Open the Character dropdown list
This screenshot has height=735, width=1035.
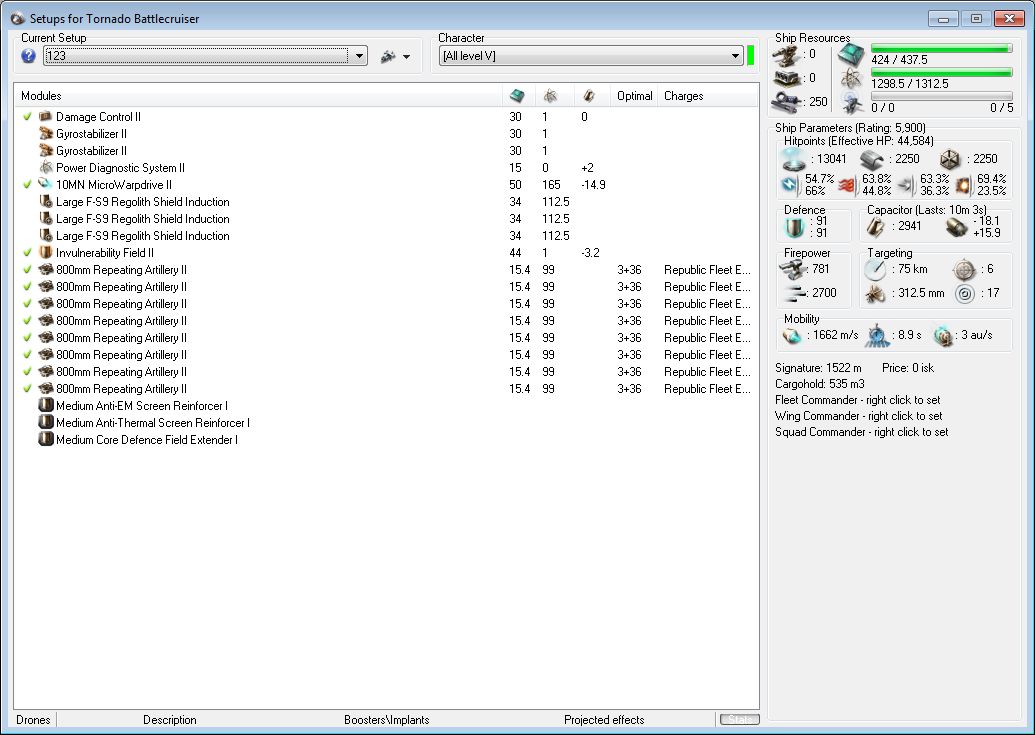pos(734,56)
